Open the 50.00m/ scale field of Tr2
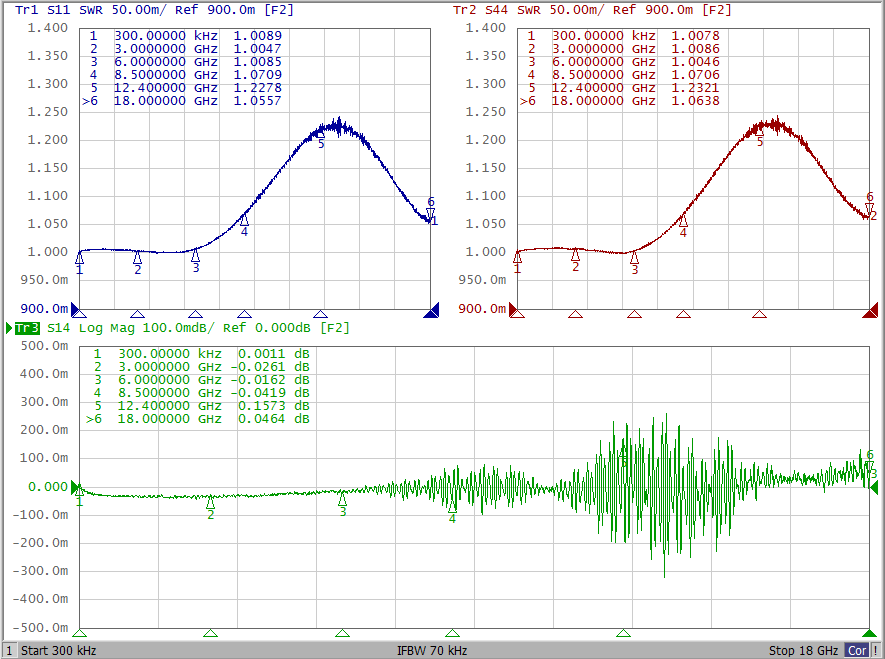 click(586, 10)
